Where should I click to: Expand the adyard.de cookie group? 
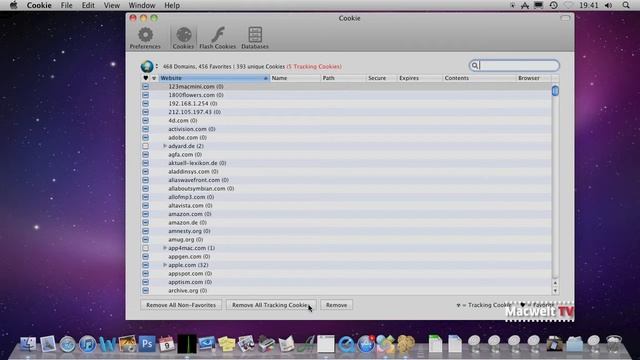point(164,146)
